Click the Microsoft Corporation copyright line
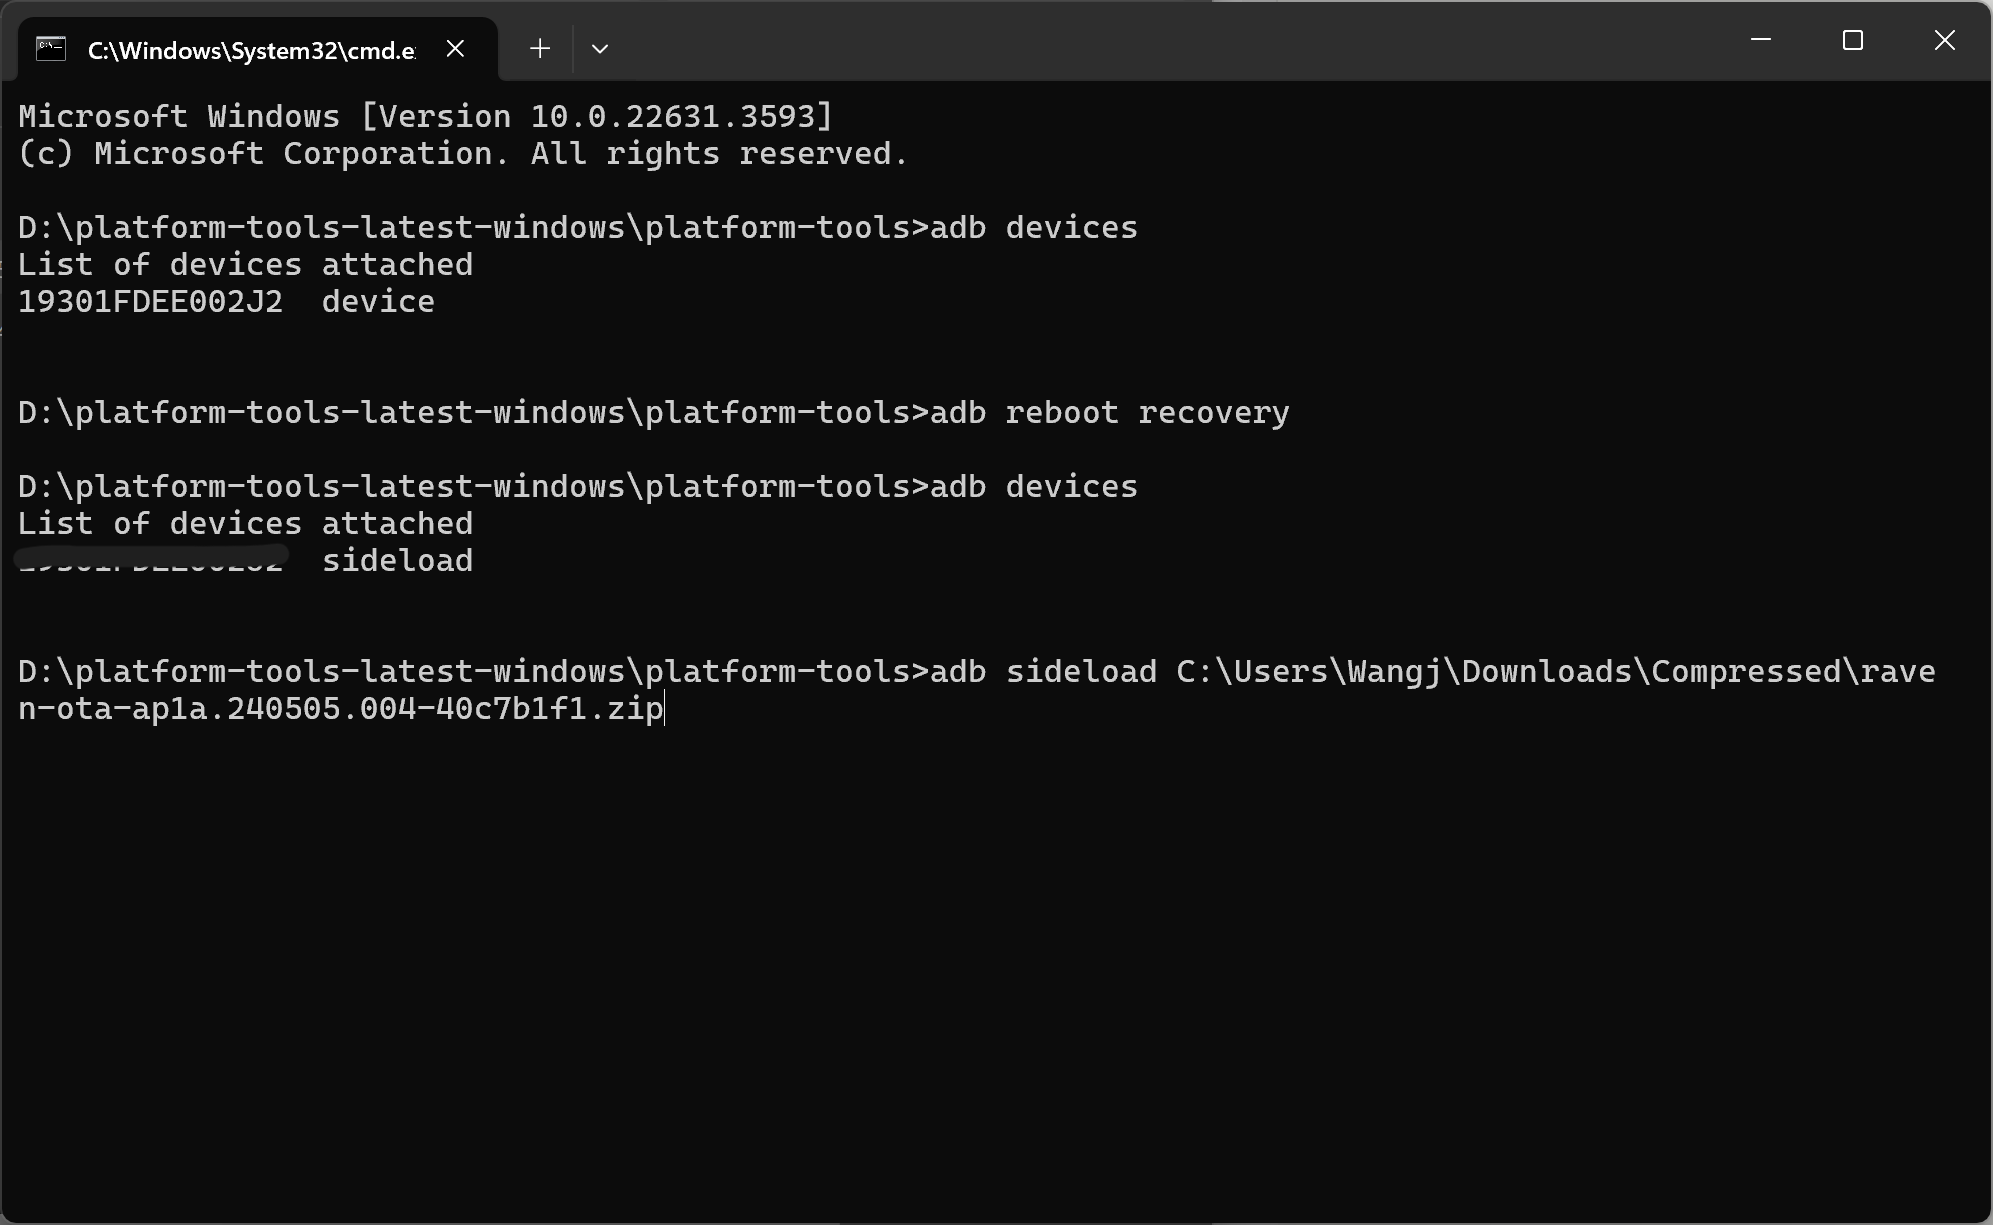Viewport: 1993px width, 1225px height. 463,154
